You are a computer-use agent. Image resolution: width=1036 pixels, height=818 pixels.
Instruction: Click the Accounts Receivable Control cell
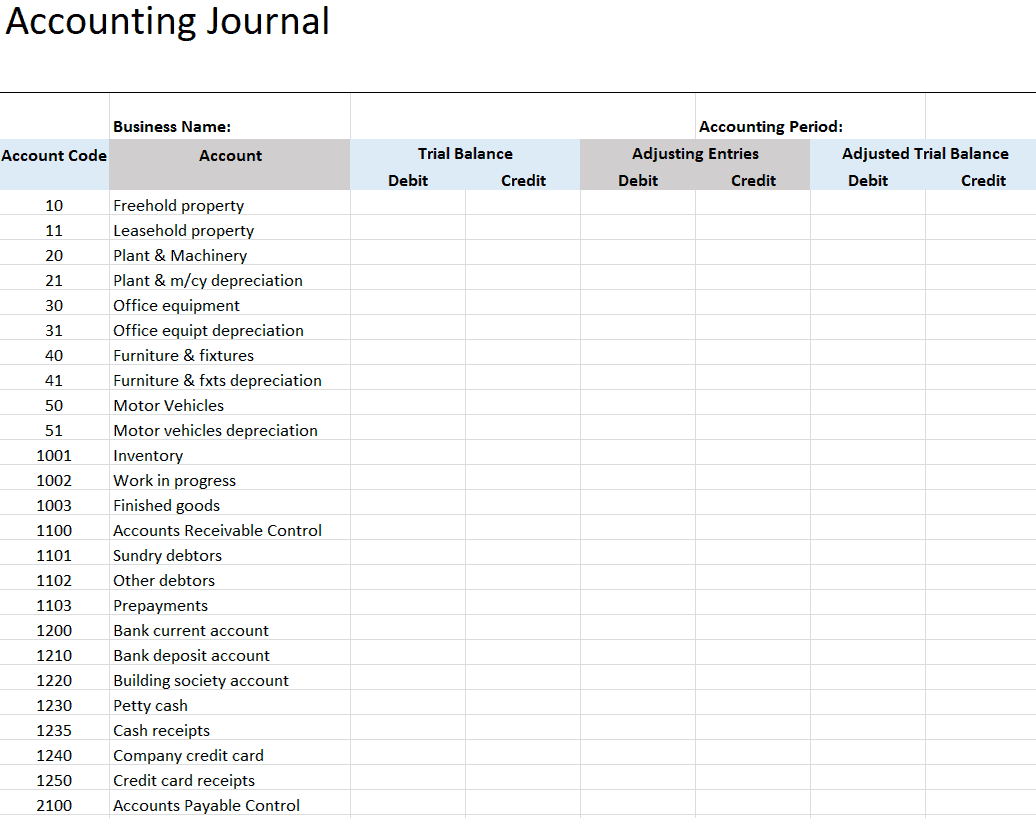(x=230, y=531)
